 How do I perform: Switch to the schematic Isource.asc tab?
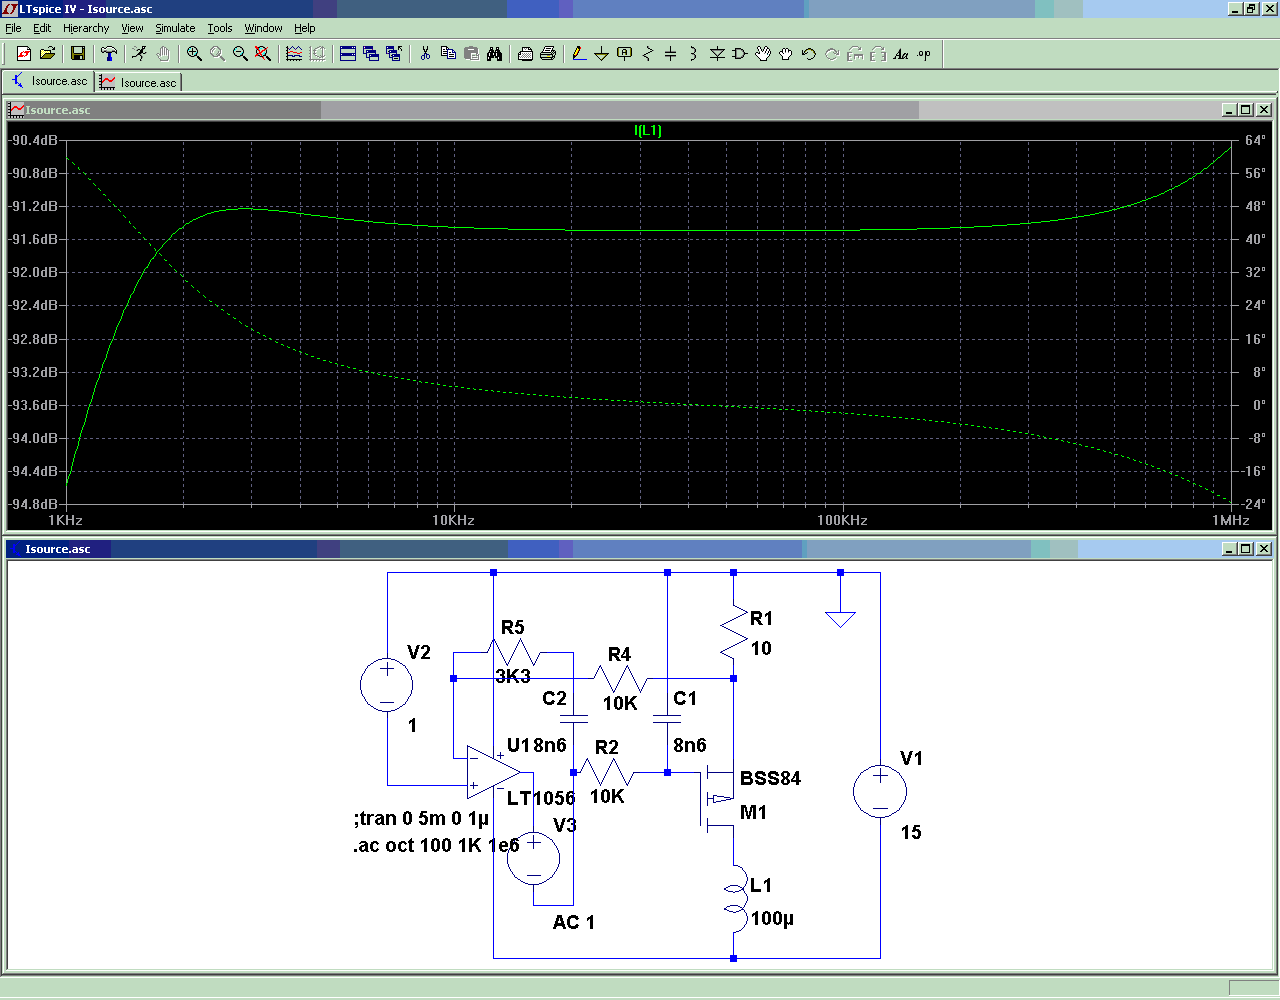pyautogui.click(x=49, y=82)
